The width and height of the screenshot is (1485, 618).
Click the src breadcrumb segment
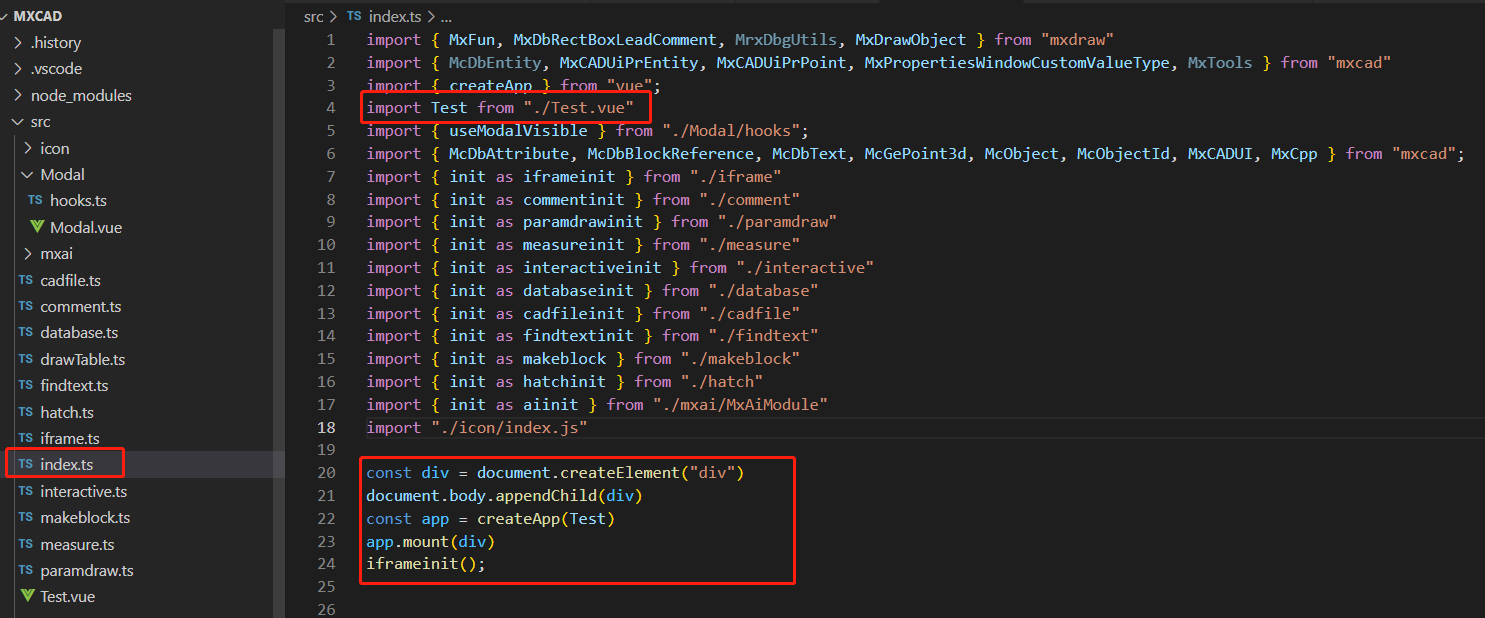[x=315, y=16]
